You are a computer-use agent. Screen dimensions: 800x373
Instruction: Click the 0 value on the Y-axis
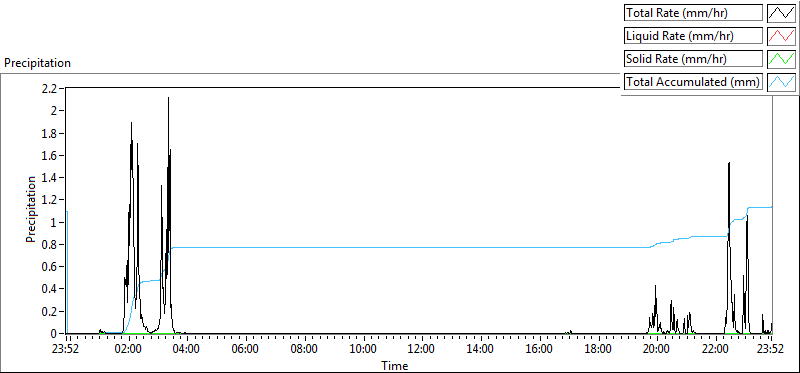pyautogui.click(x=55, y=334)
